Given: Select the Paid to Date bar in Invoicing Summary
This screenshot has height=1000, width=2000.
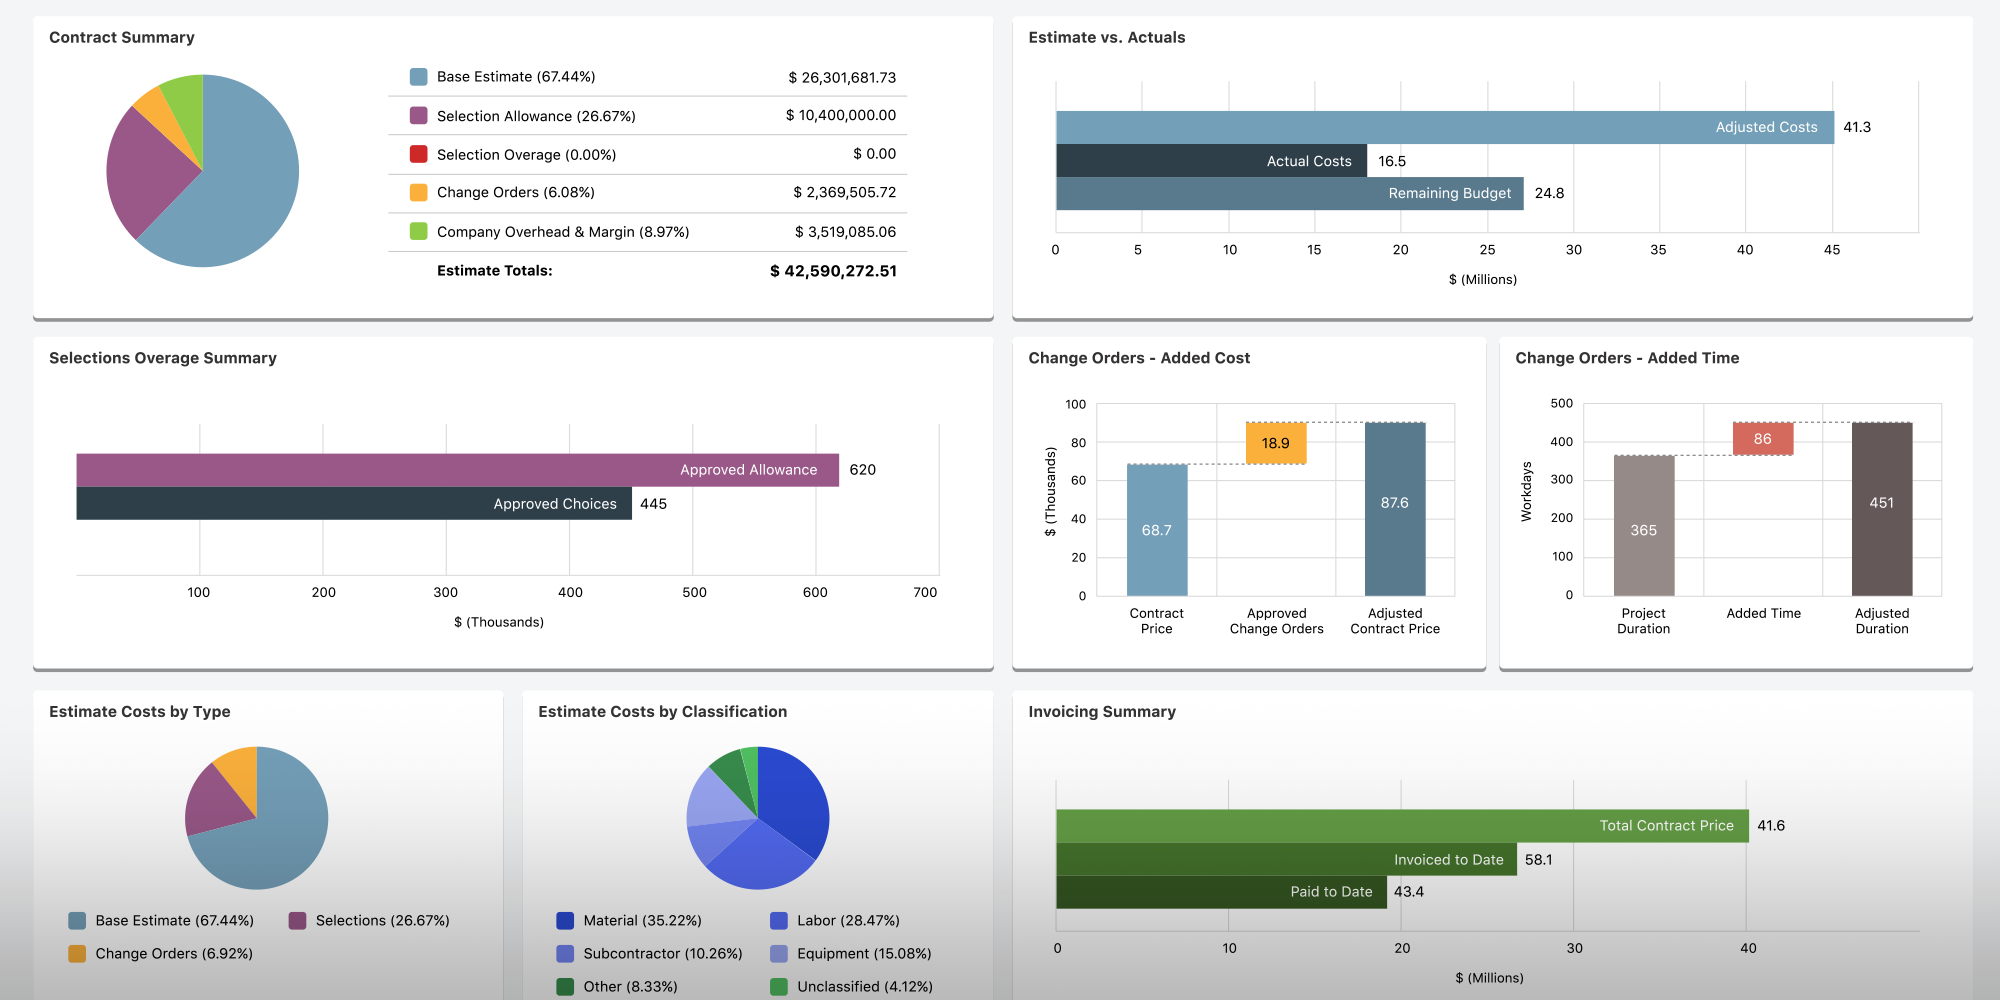Looking at the screenshot, I should [x=1220, y=891].
